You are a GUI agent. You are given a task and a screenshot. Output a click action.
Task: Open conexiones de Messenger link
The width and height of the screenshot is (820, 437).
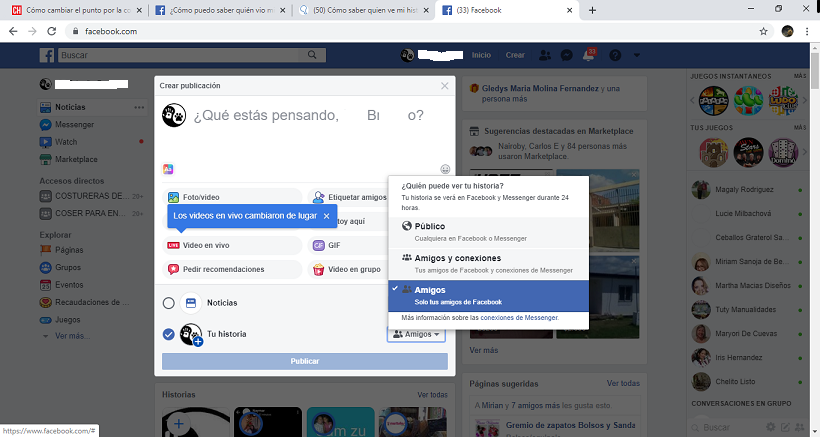519,317
